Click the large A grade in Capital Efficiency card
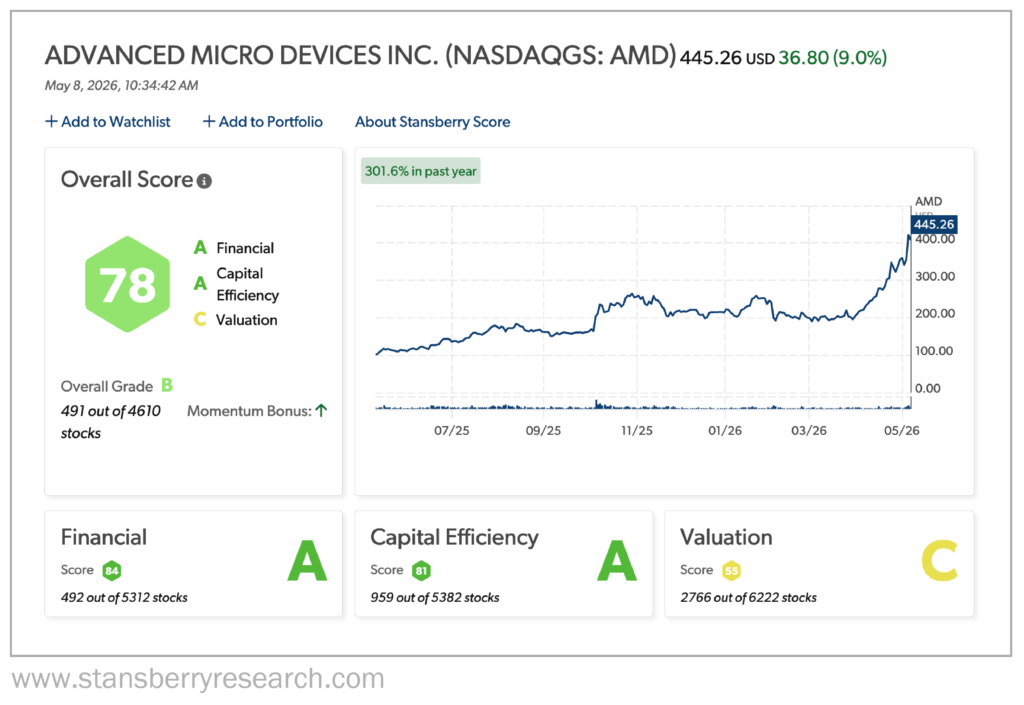Image resolution: width=1024 pixels, height=705 pixels. point(616,561)
